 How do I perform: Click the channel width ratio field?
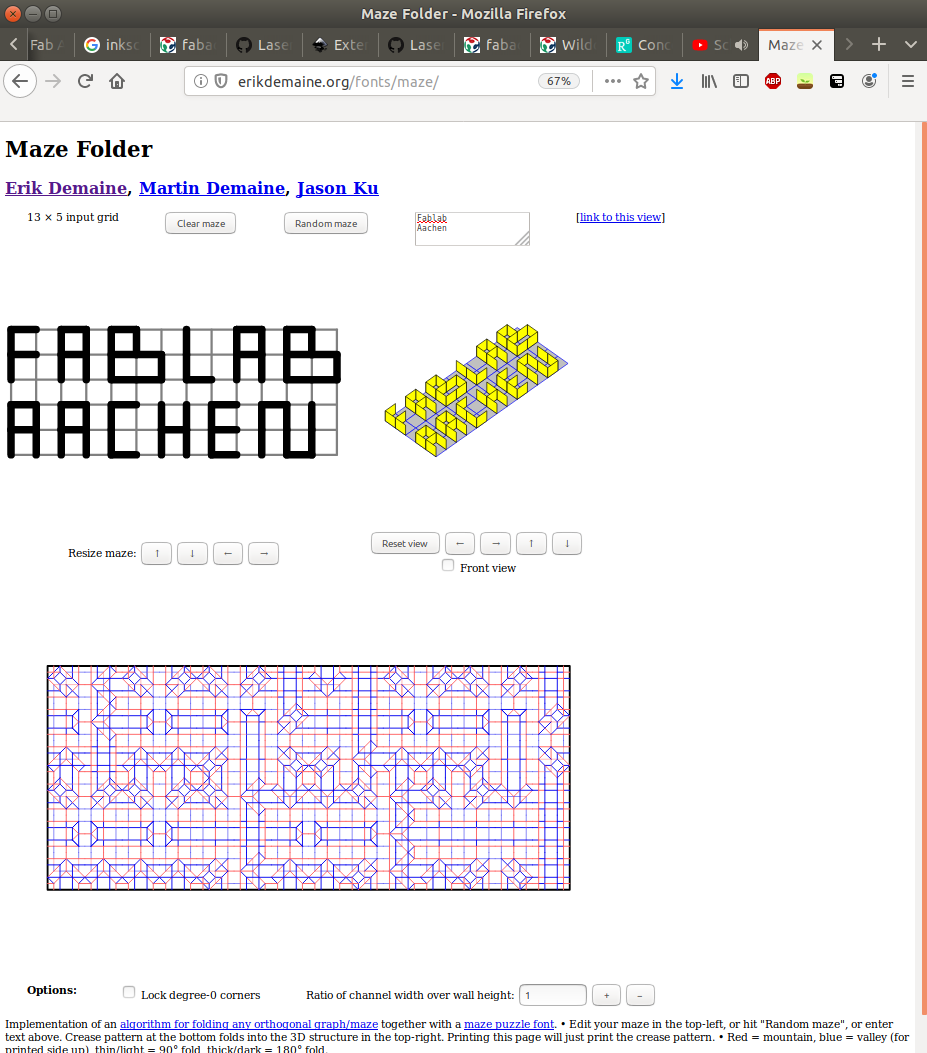[553, 995]
